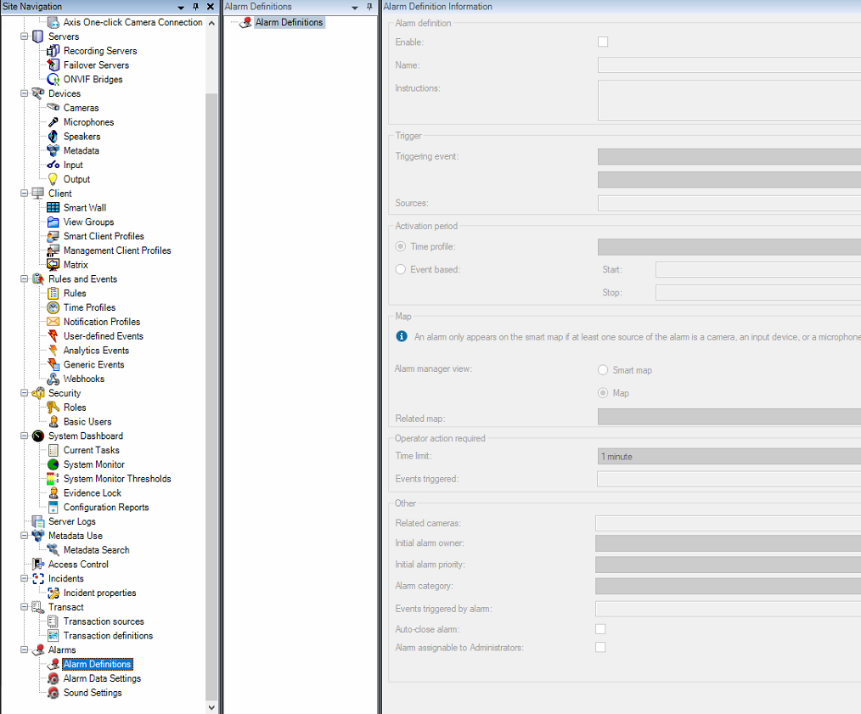Select the Smart map radio button
Image resolution: width=861 pixels, height=714 pixels.
pyautogui.click(x=603, y=370)
